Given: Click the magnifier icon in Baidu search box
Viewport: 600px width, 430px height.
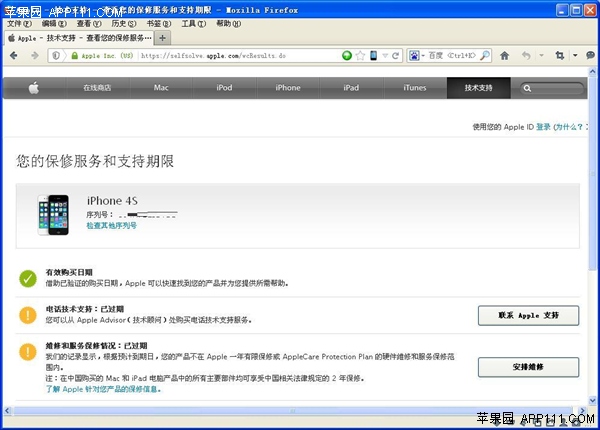Looking at the screenshot, I should pos(485,55).
